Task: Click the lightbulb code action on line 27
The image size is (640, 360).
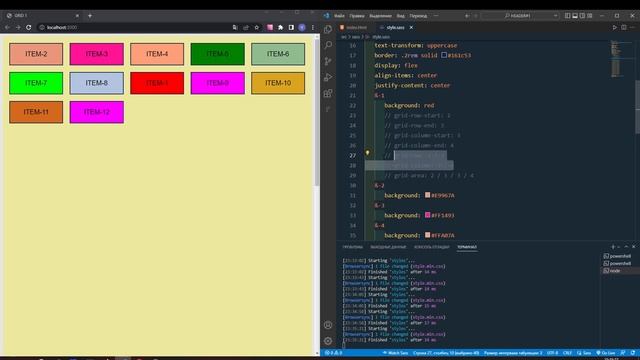Action: click(x=367, y=153)
